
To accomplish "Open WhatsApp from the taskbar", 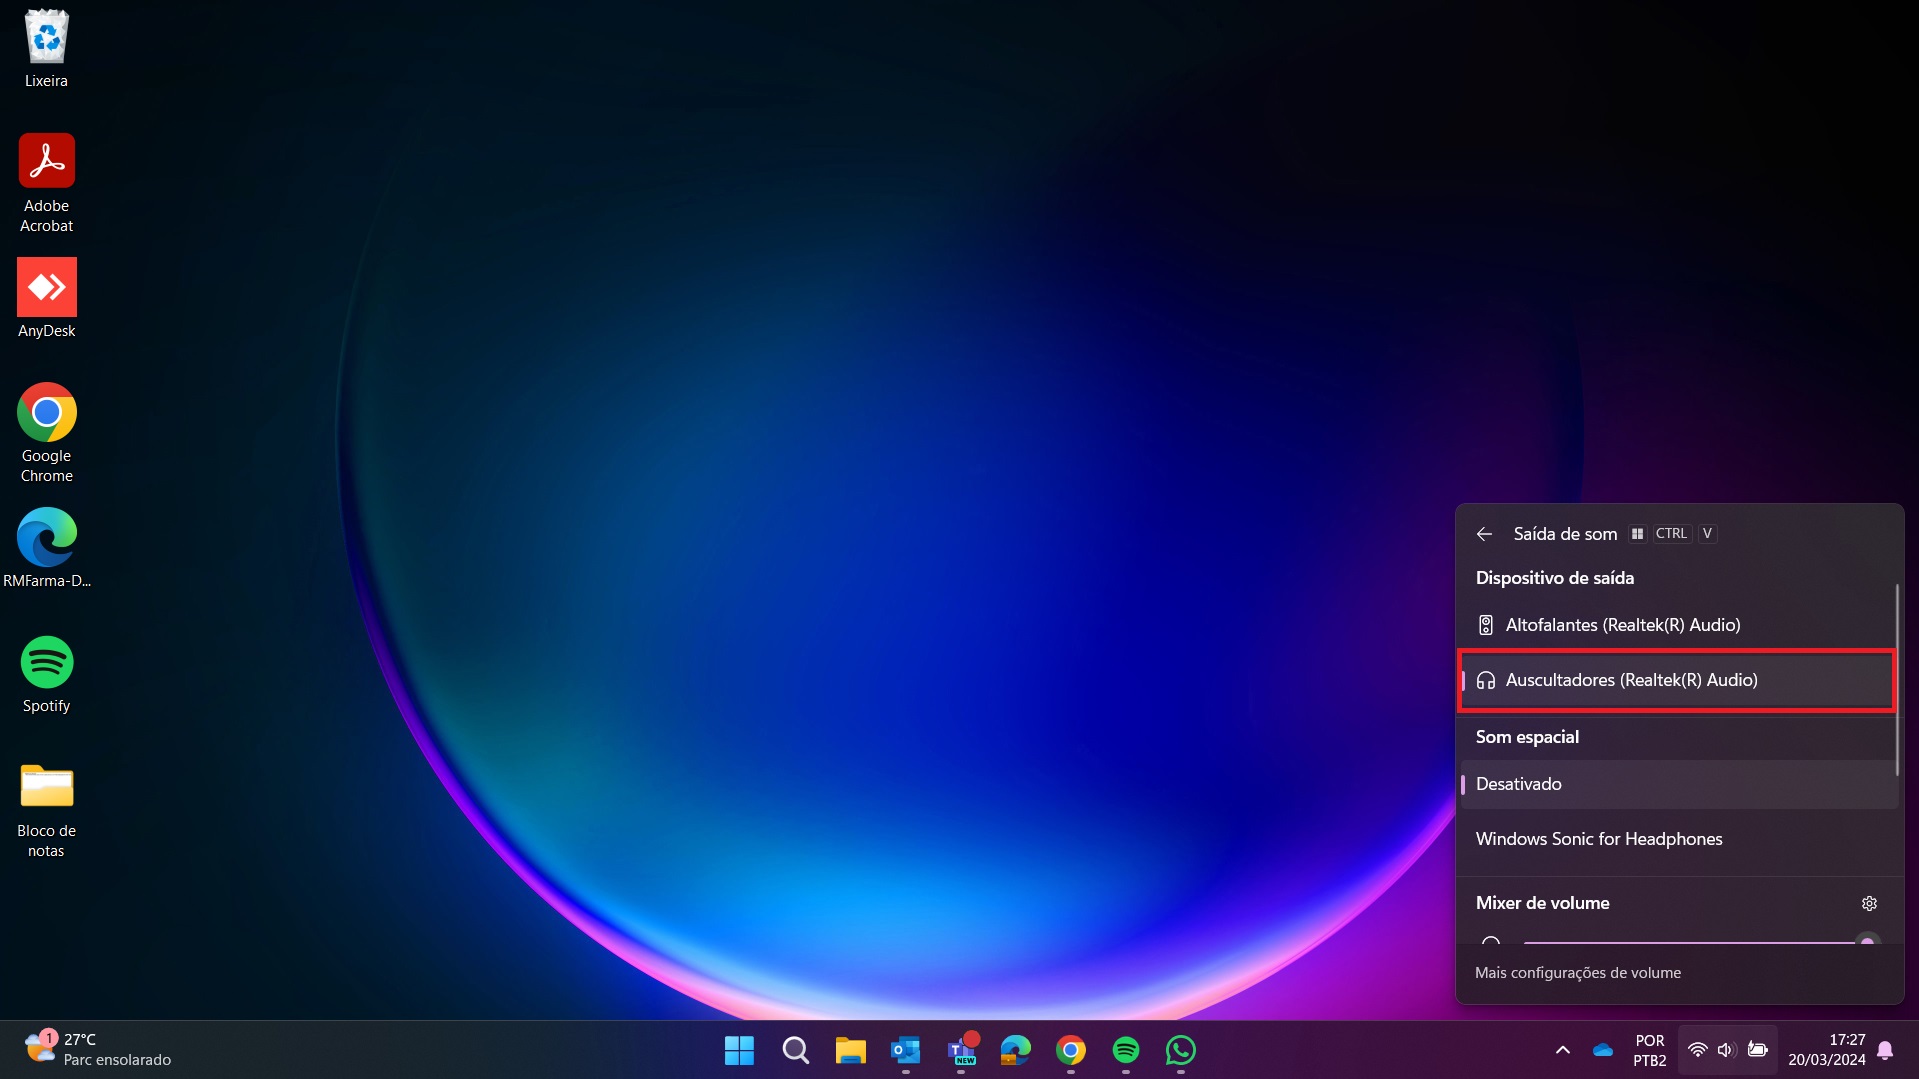I will pyautogui.click(x=1180, y=1050).
